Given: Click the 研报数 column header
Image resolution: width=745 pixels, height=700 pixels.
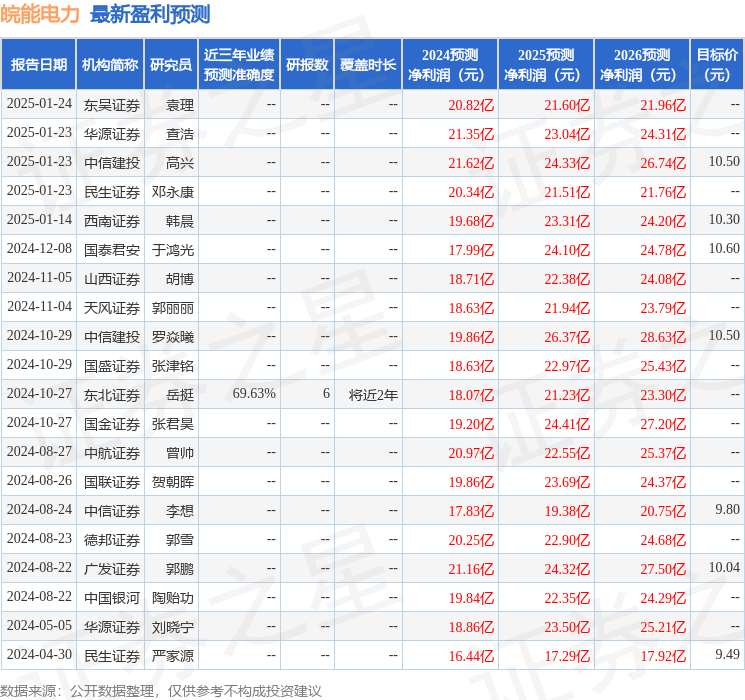Looking at the screenshot, I should pyautogui.click(x=307, y=65).
